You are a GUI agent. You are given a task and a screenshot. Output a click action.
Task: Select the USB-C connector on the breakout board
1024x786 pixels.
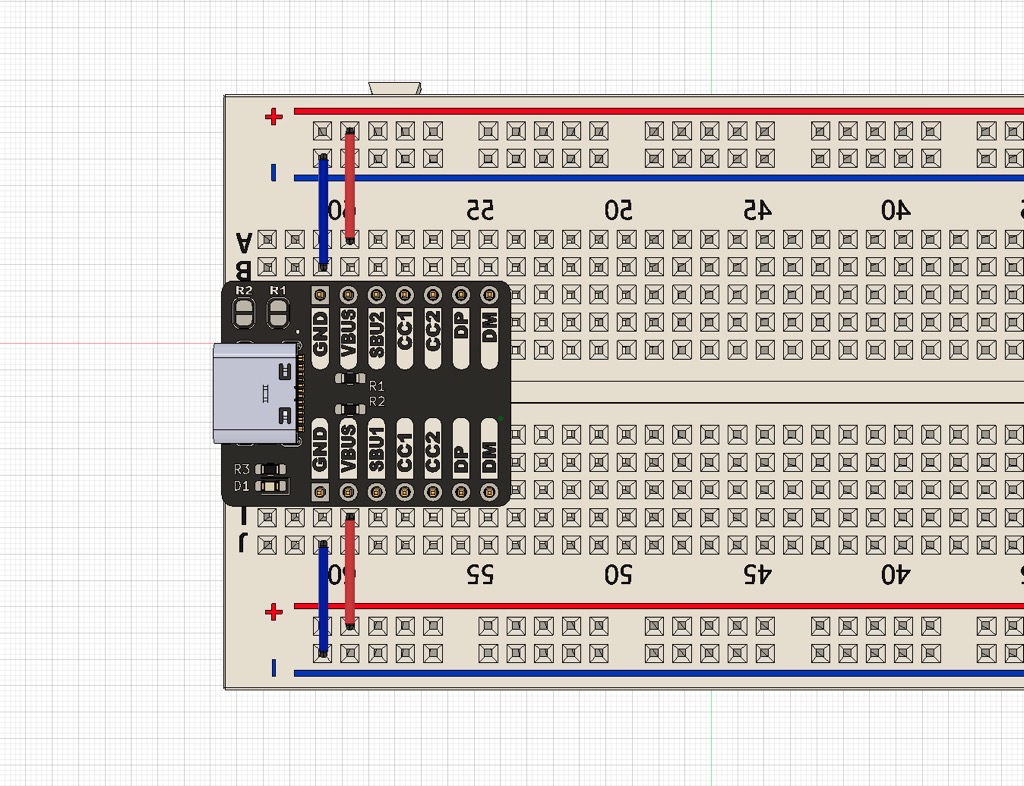(252, 393)
